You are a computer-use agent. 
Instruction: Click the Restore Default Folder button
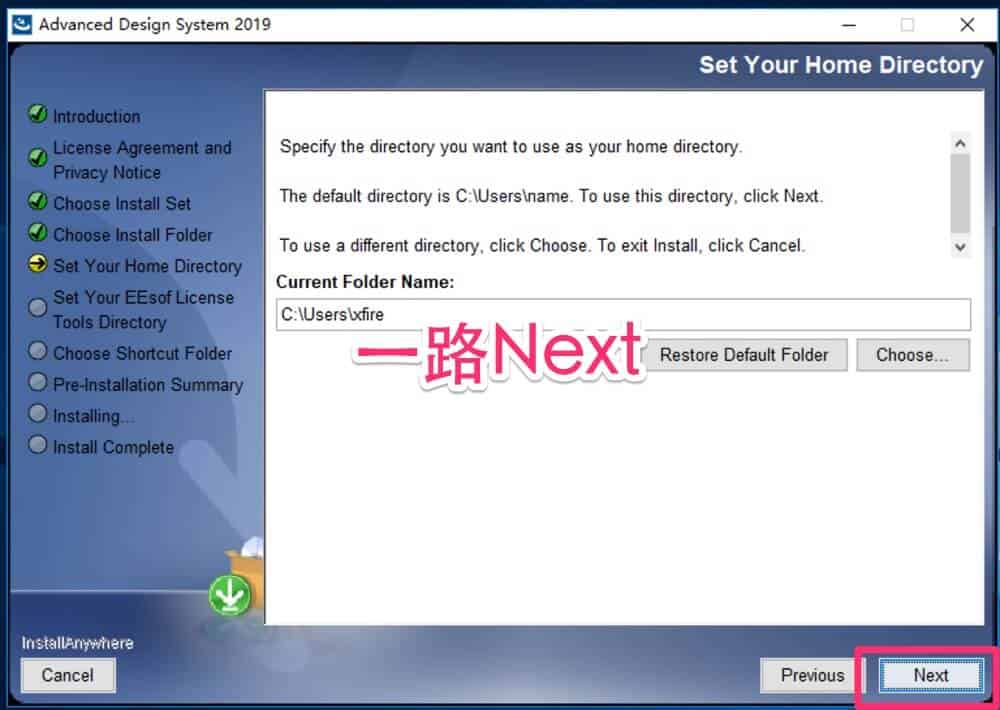click(744, 355)
